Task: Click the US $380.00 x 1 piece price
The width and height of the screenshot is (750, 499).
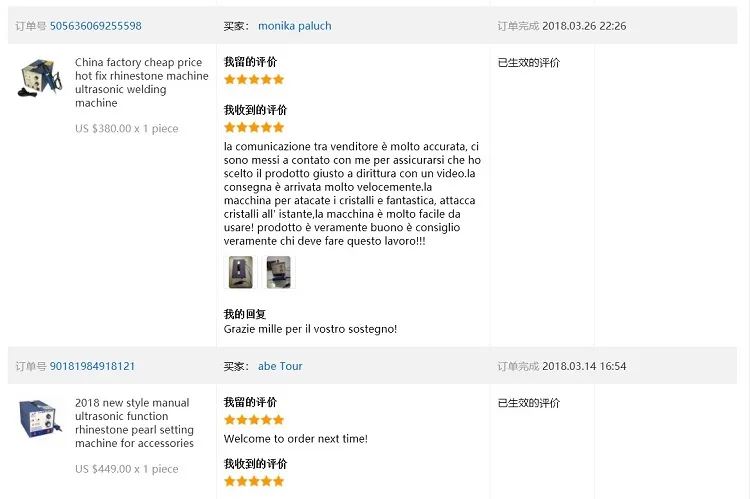Action: [127, 129]
